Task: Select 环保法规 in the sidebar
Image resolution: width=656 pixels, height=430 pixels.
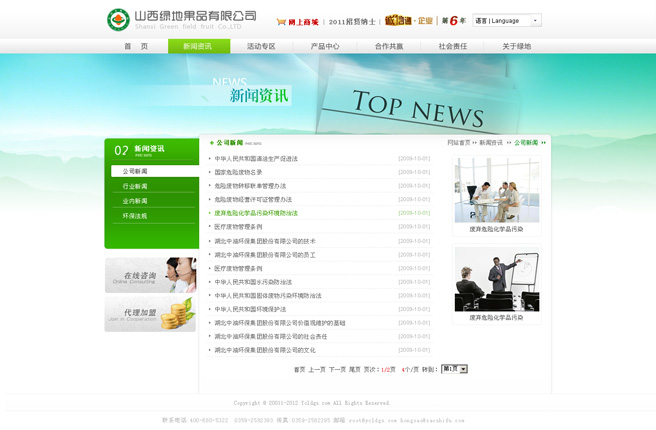Action: tap(135, 216)
